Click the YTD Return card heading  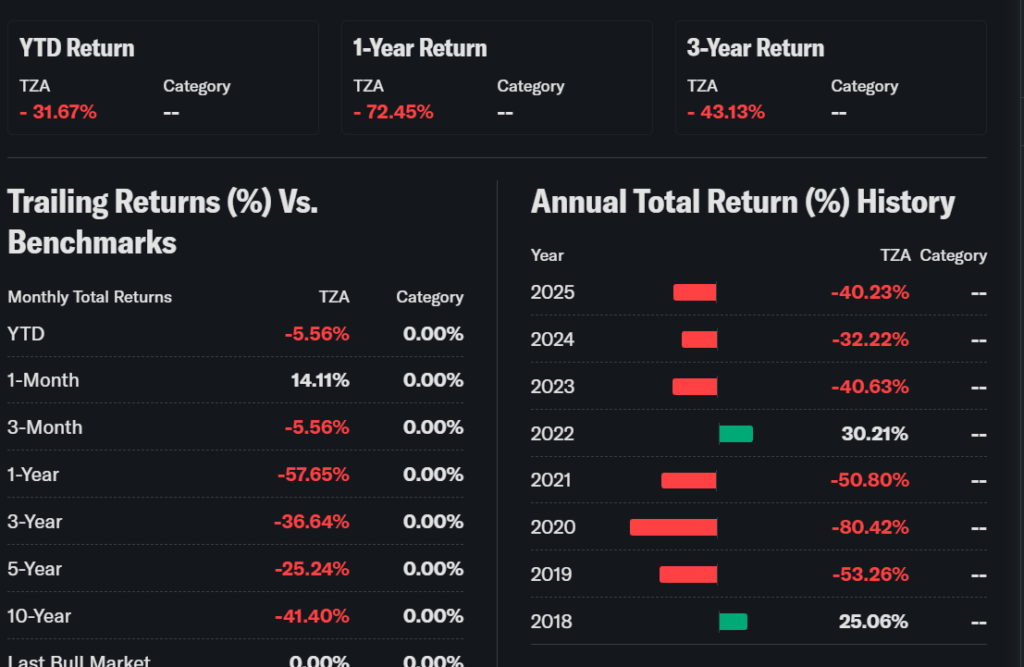click(77, 48)
